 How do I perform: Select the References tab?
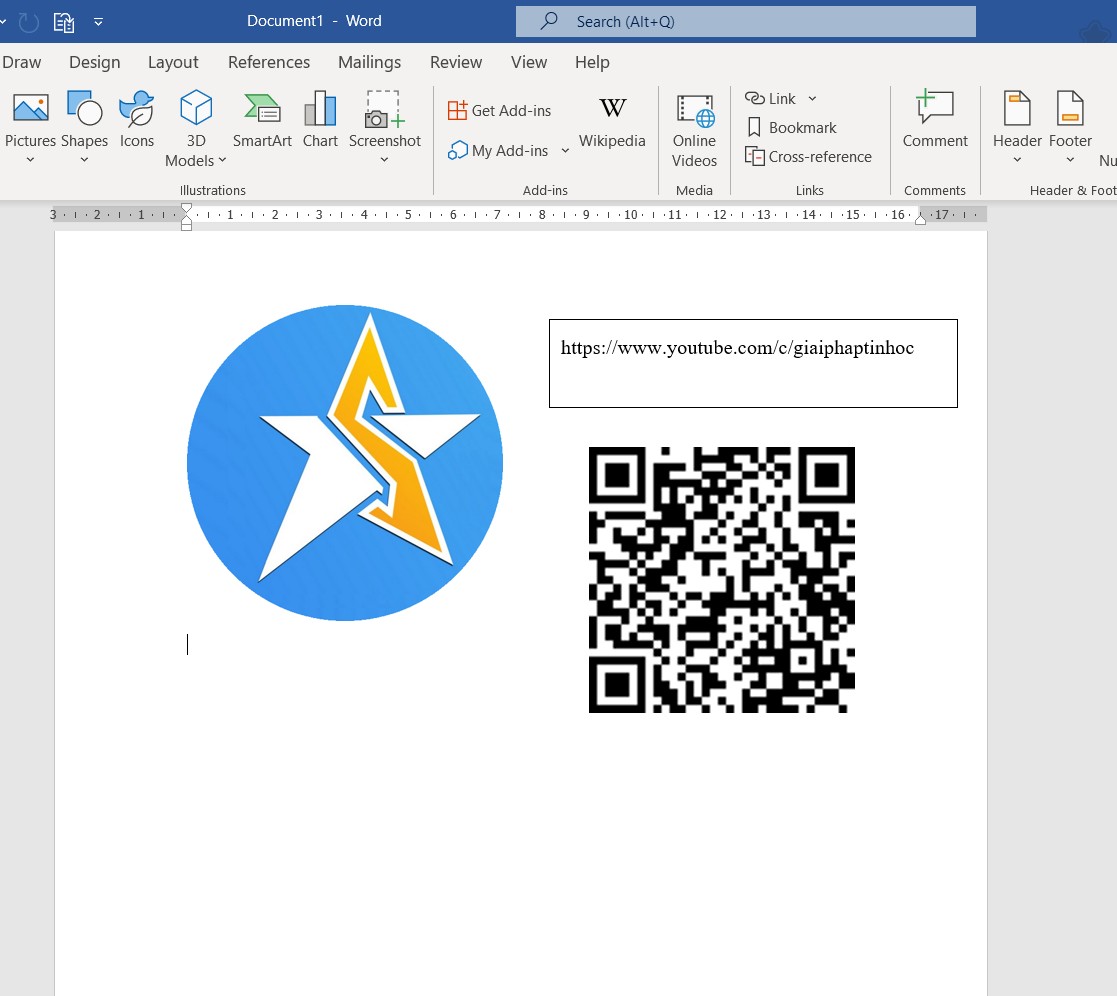click(x=269, y=62)
